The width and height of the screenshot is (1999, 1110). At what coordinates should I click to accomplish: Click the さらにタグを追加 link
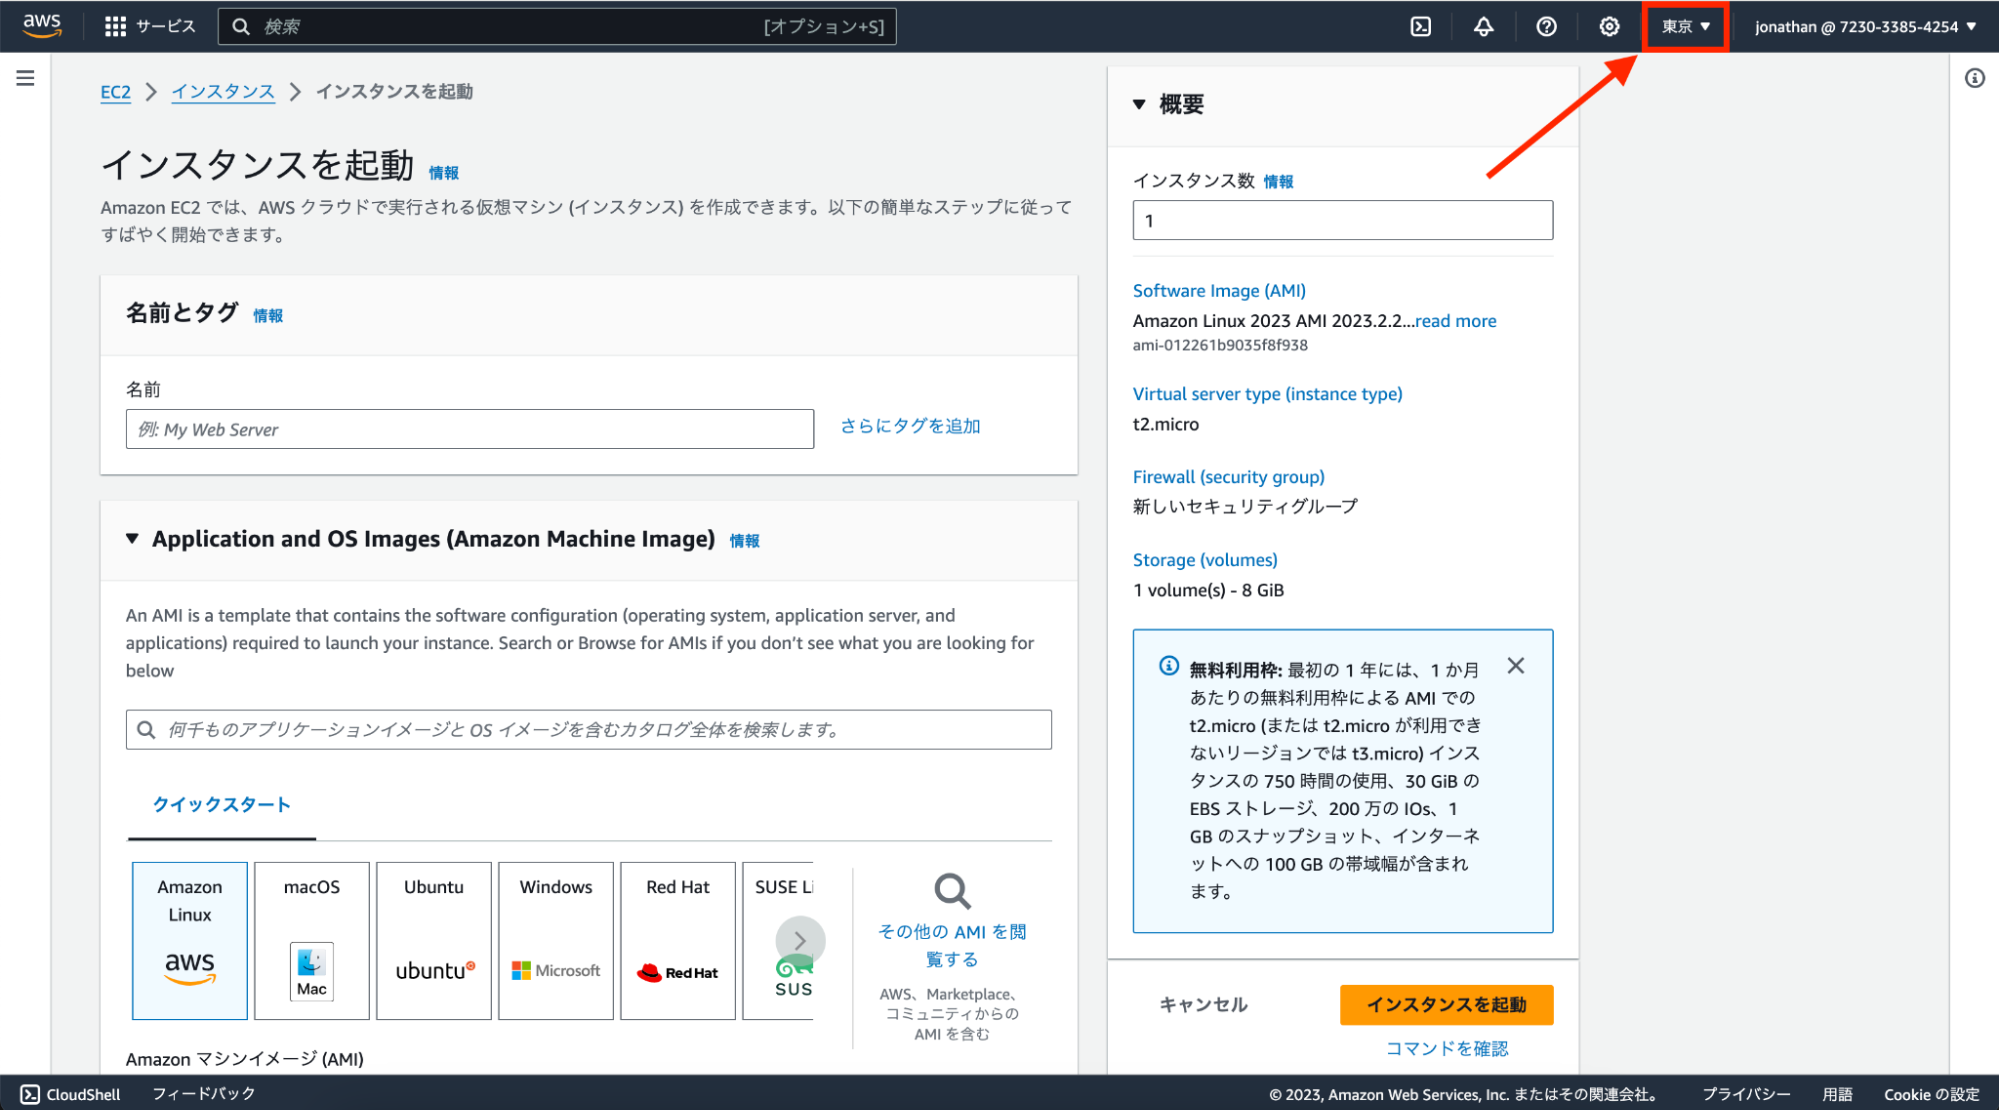(910, 426)
